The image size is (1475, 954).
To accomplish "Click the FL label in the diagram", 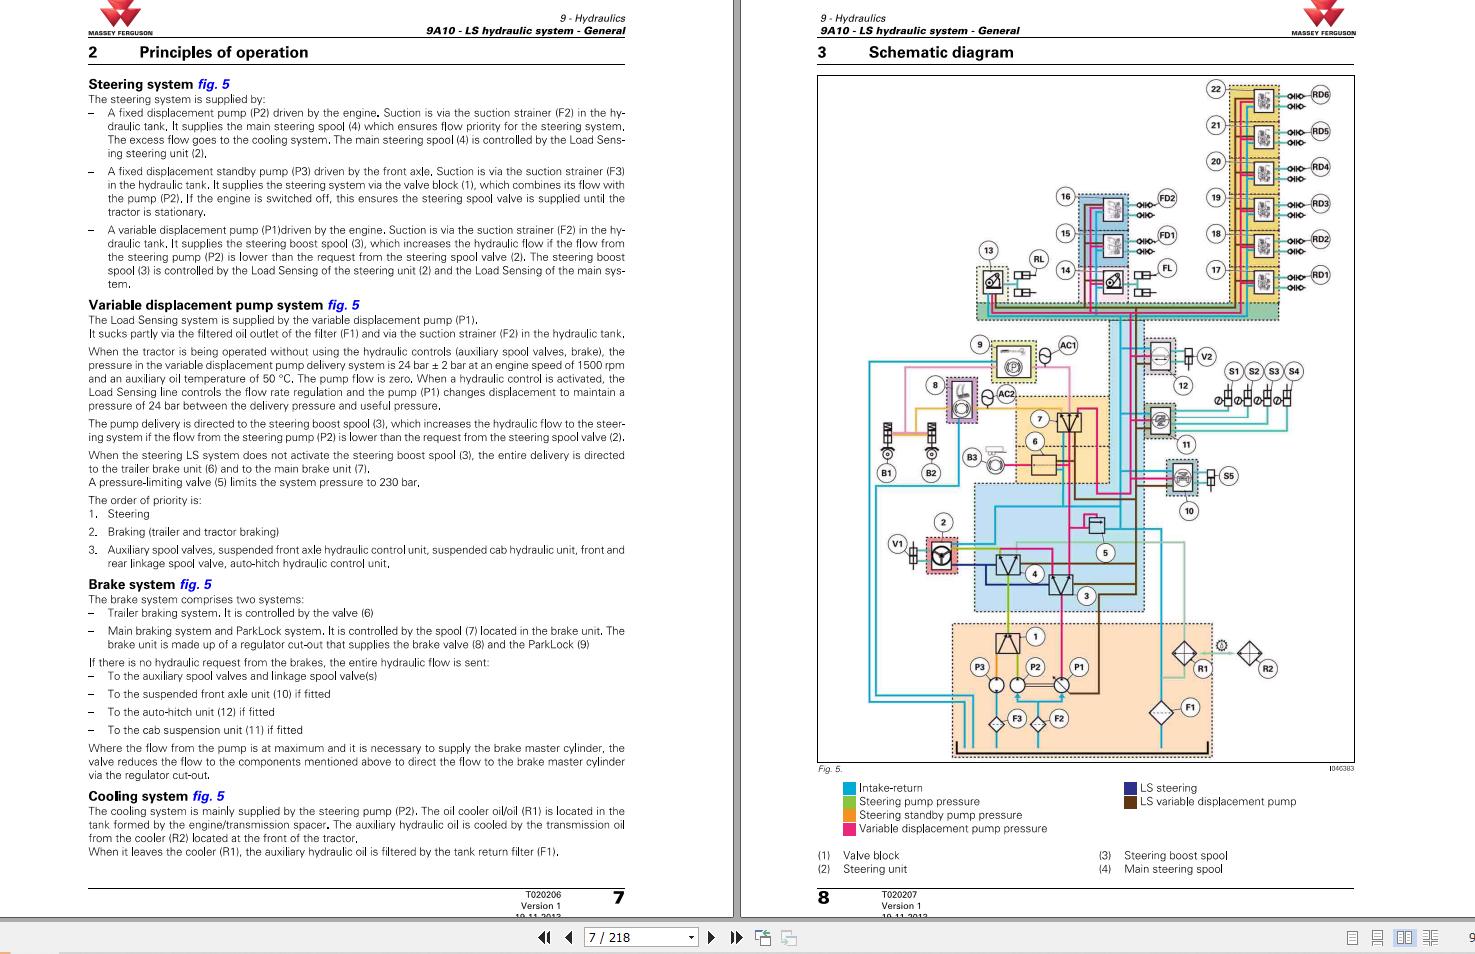I will click(x=1167, y=268).
